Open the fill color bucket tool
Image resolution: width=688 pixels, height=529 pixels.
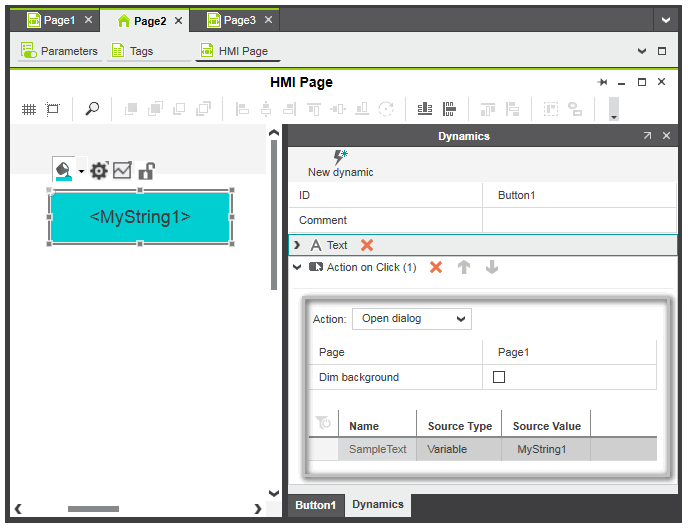tap(63, 171)
